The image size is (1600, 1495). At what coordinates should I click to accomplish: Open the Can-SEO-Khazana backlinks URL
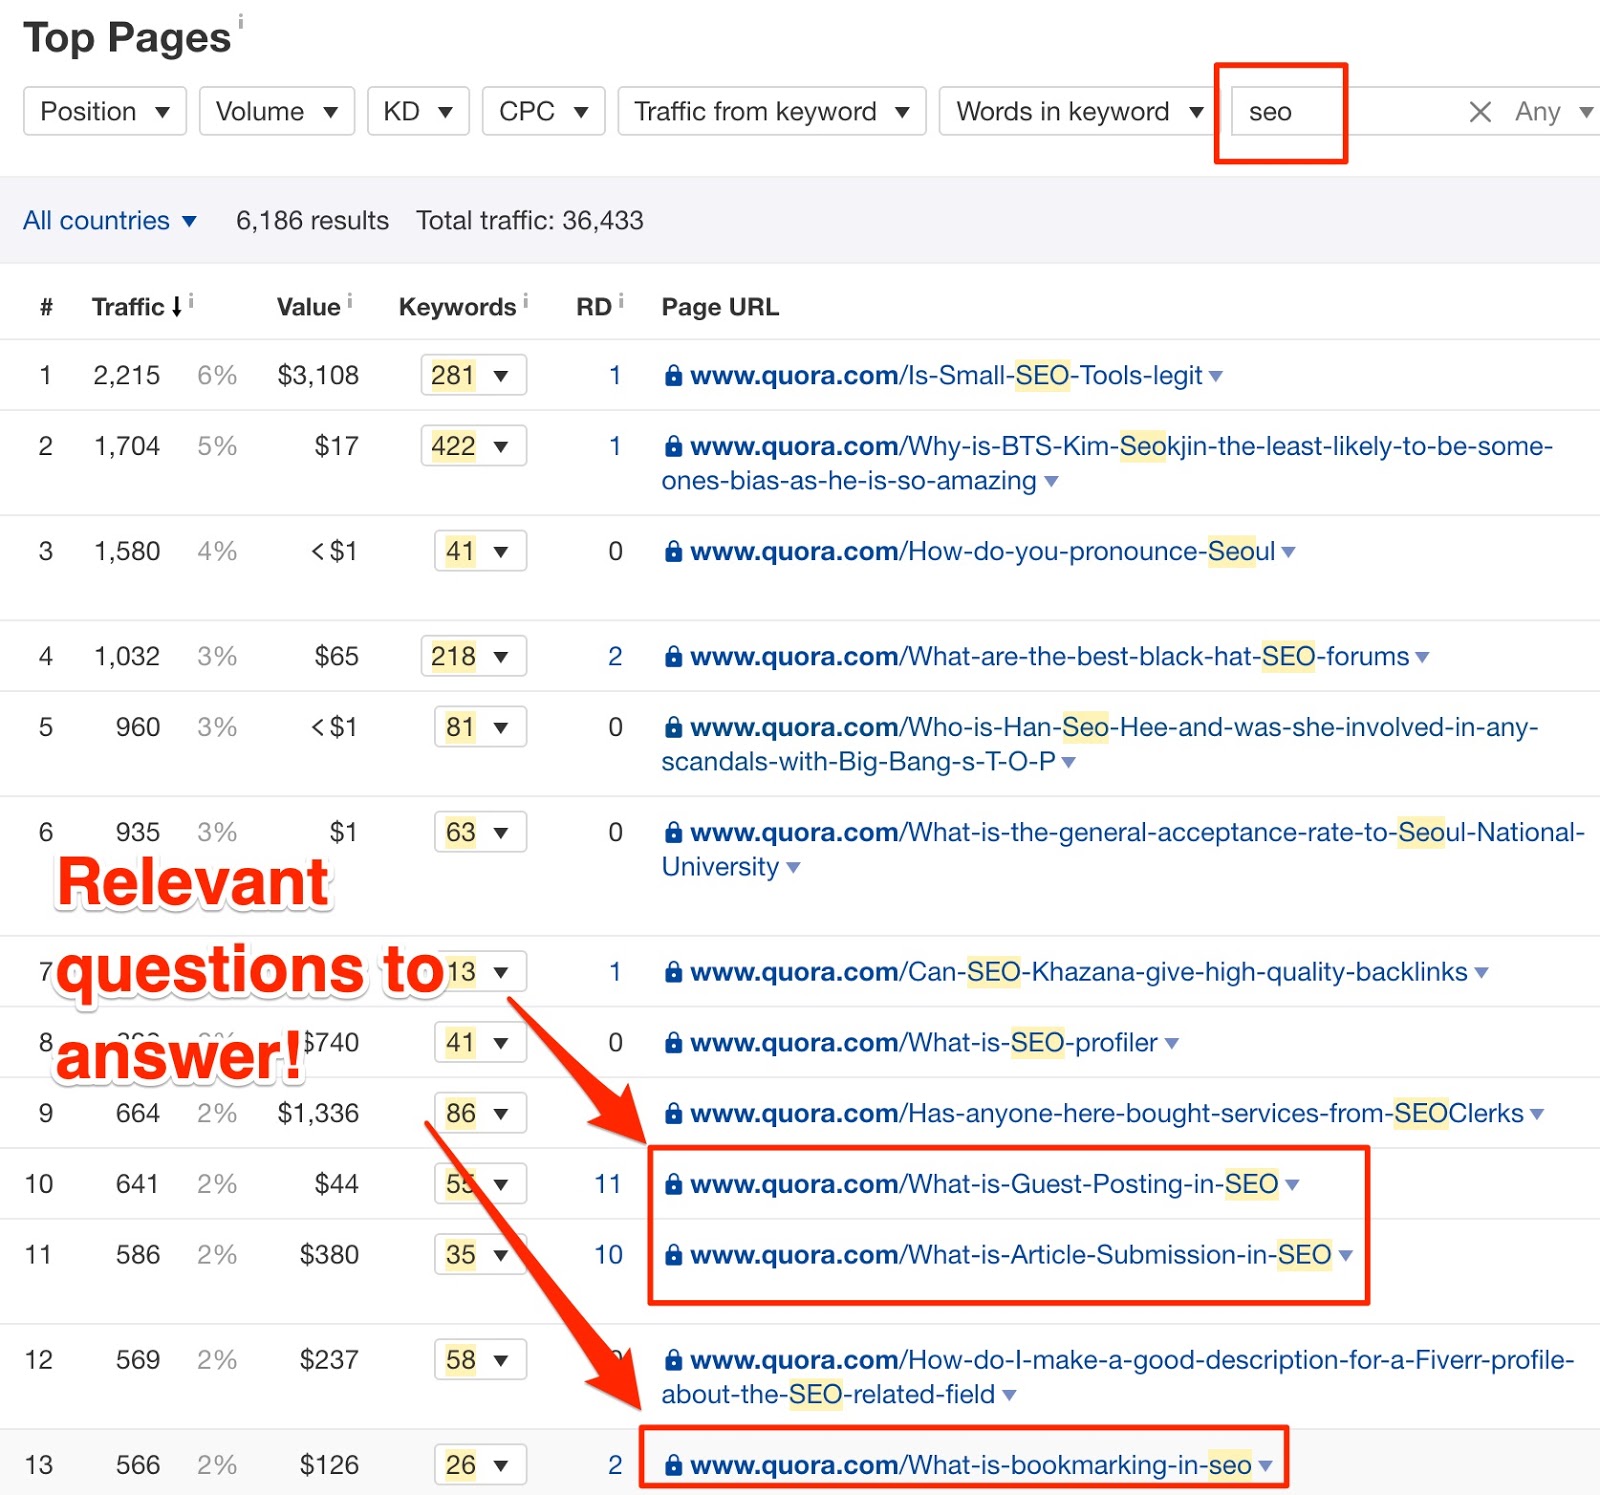pyautogui.click(x=1078, y=972)
